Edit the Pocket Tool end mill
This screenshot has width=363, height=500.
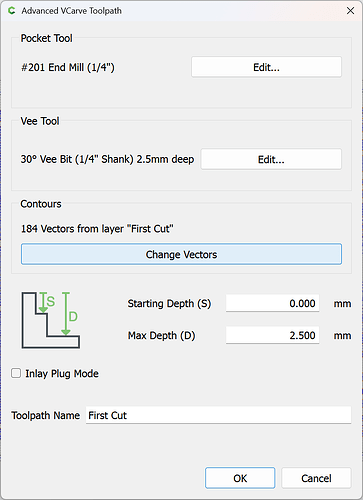(x=266, y=67)
